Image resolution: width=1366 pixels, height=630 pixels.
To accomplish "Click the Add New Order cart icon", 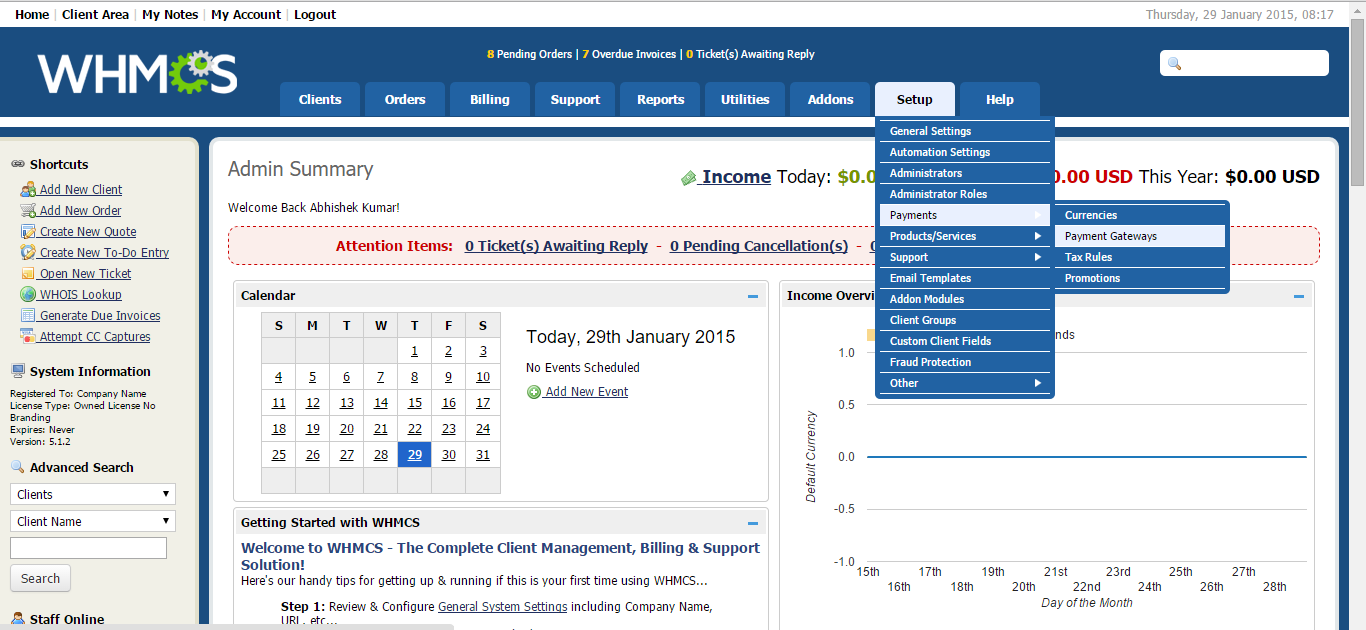I will pyautogui.click(x=28, y=210).
